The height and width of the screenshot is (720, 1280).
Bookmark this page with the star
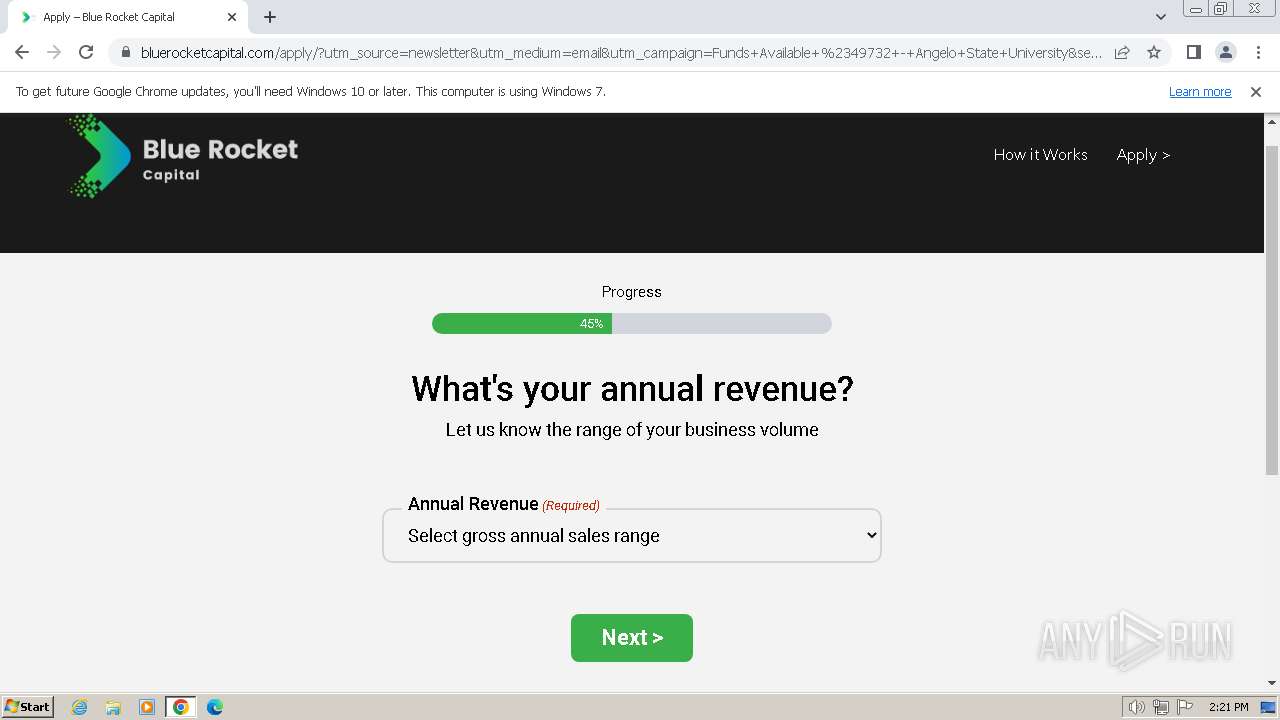1154,52
